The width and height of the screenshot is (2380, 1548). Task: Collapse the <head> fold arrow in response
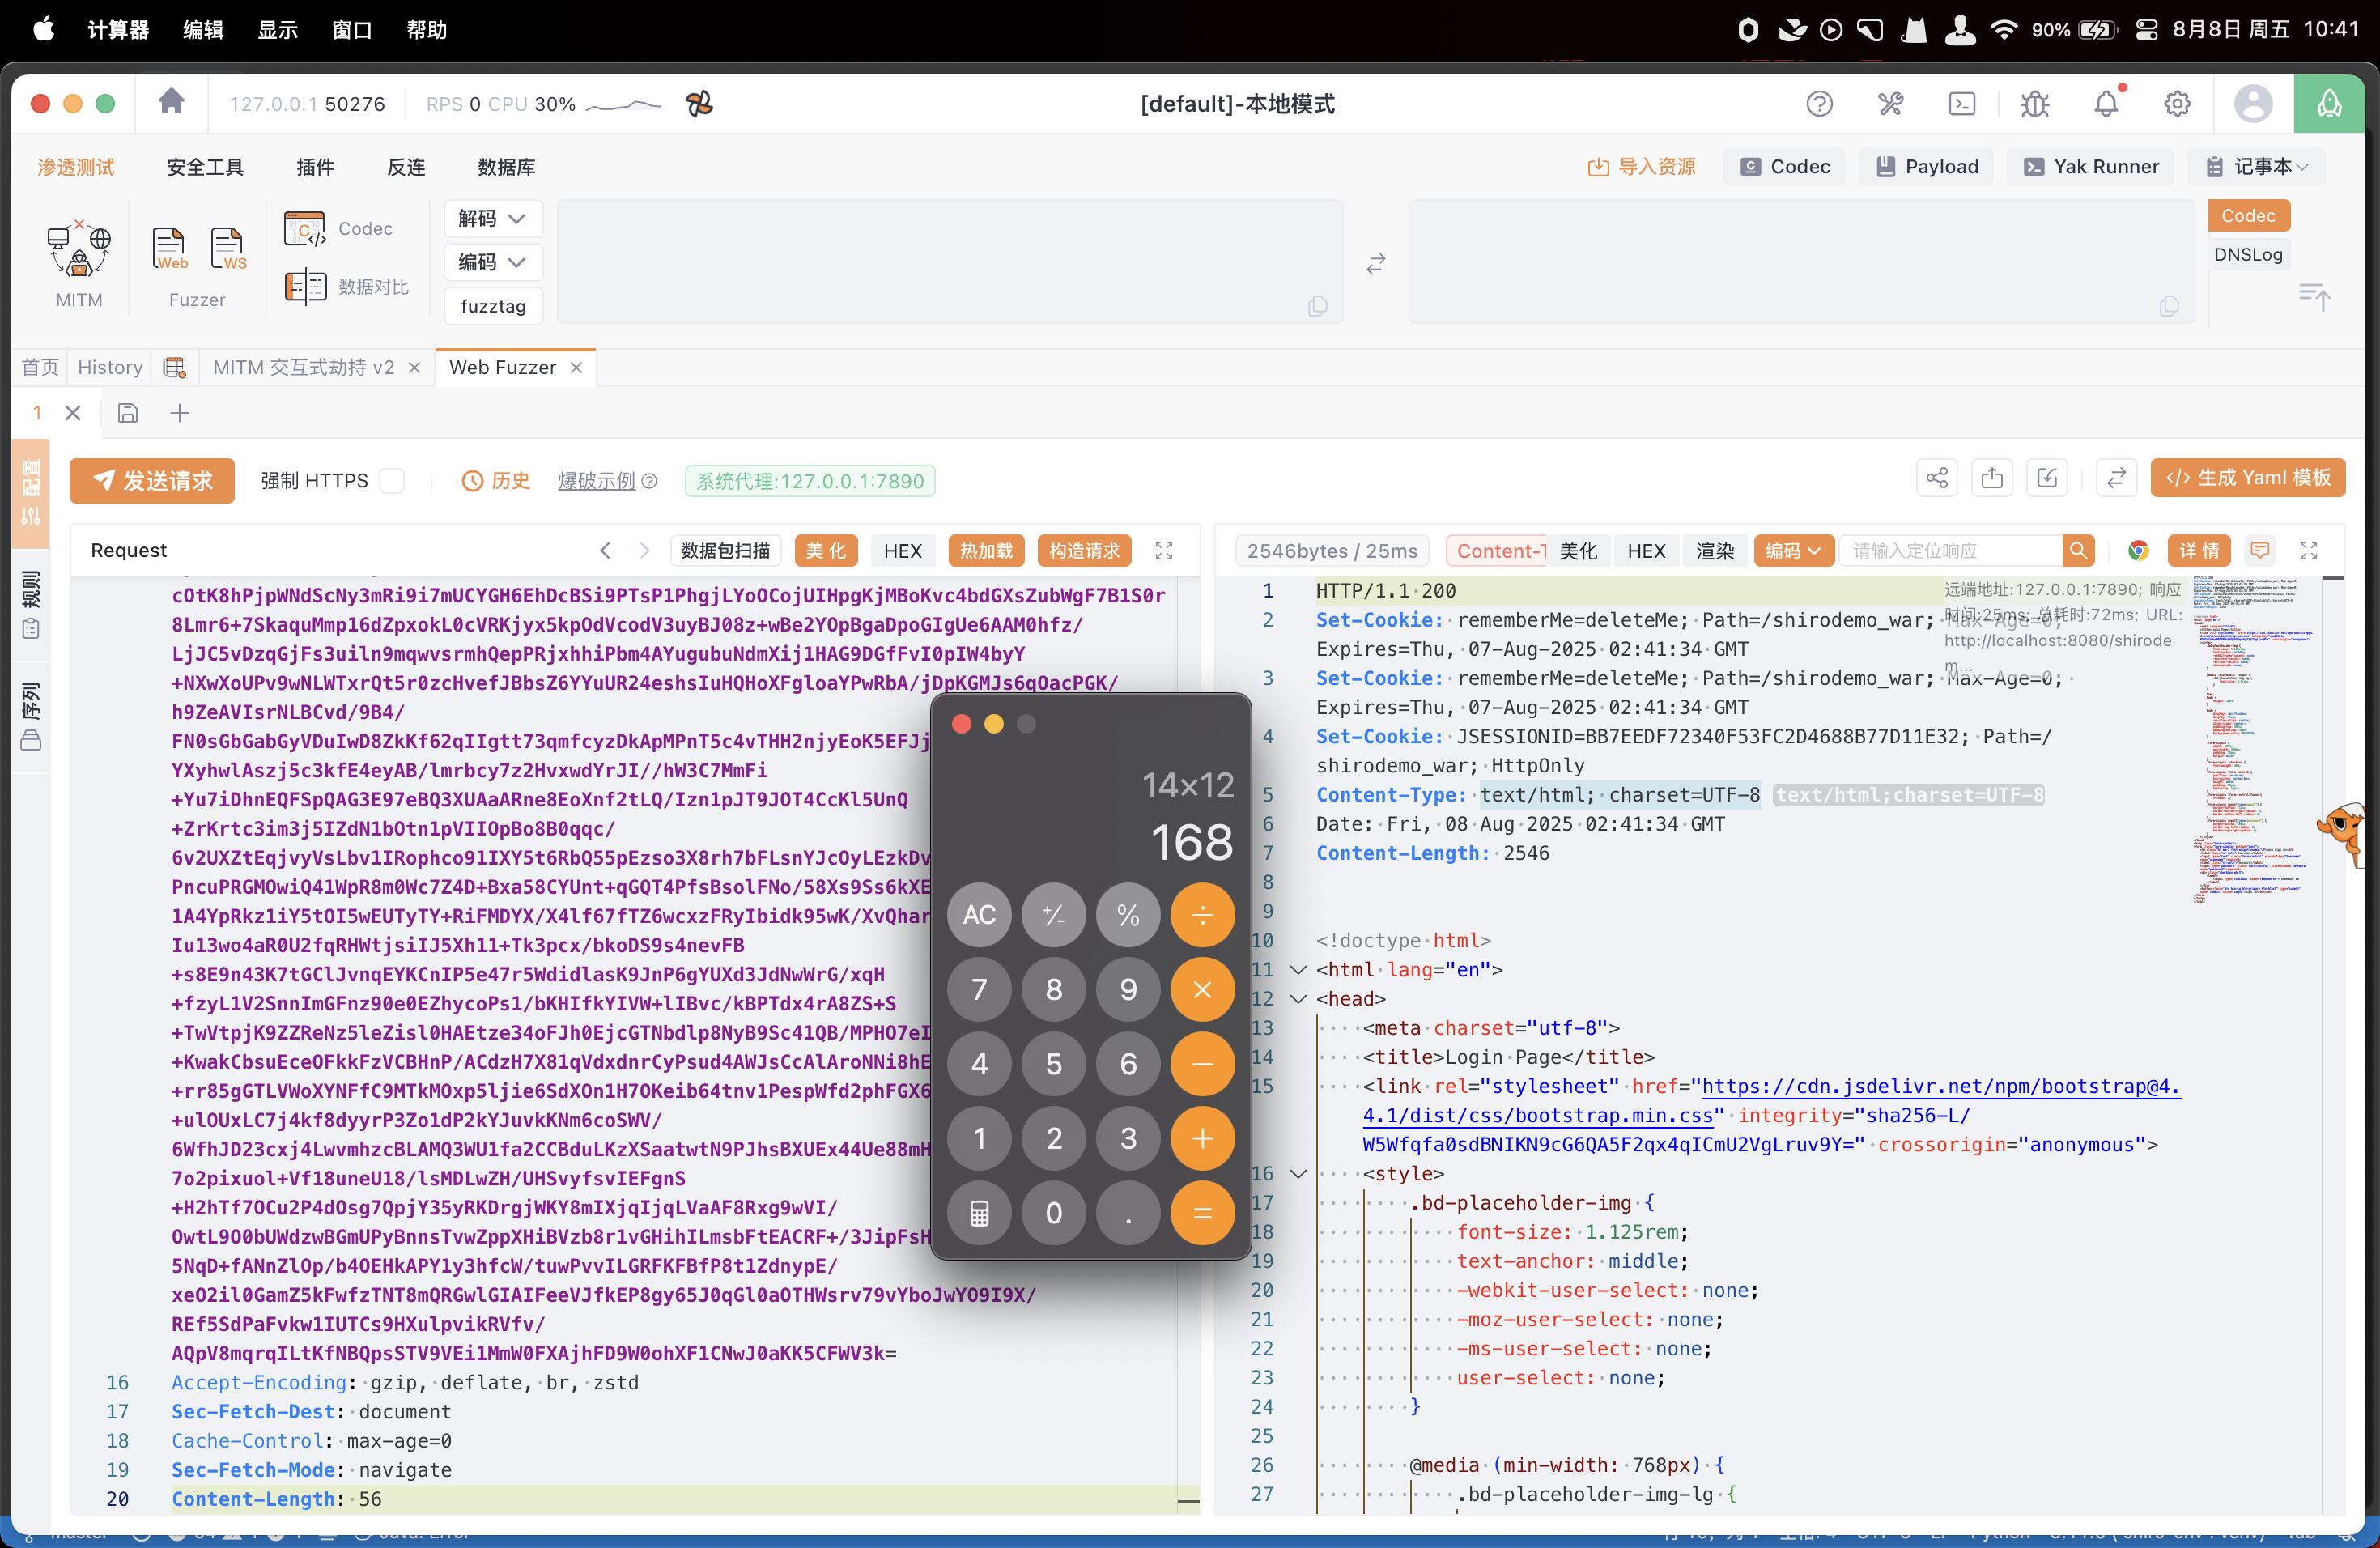tap(1298, 999)
